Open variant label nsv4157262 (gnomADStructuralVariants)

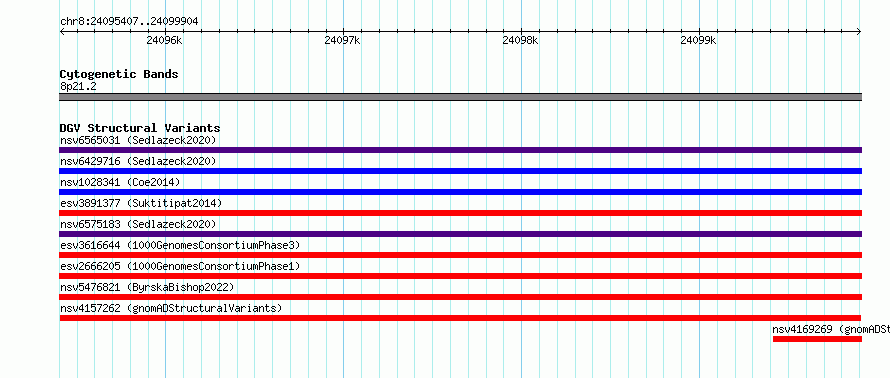171,308
